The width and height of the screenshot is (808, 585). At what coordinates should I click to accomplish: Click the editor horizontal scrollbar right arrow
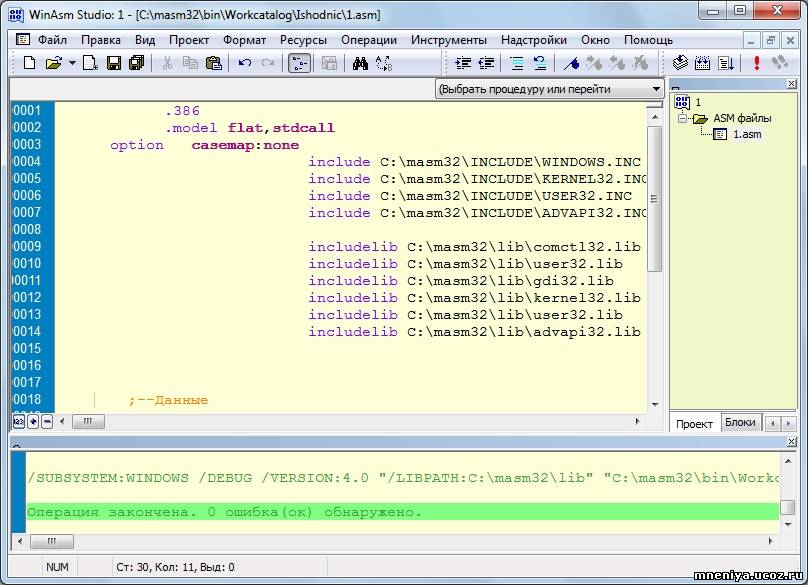(637, 421)
